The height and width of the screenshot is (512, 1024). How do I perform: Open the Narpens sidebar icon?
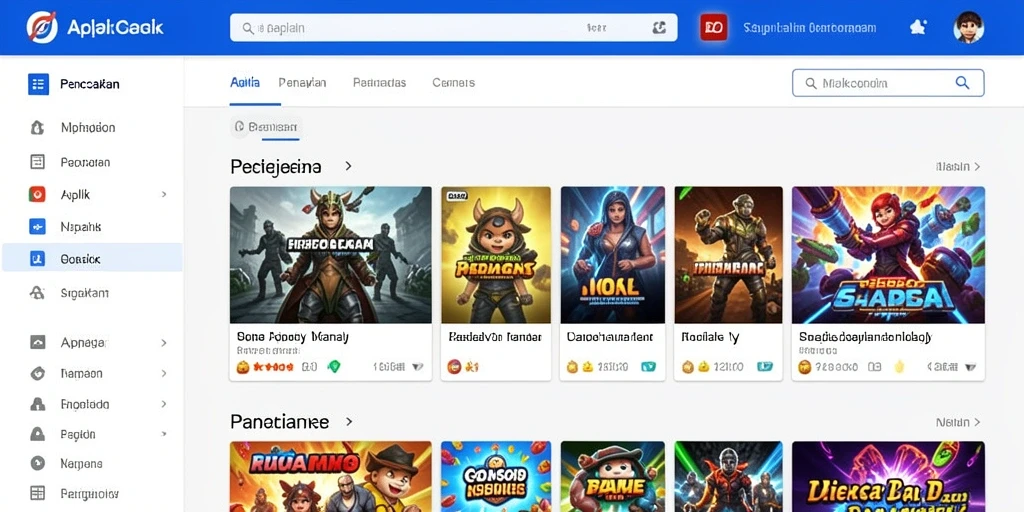(x=38, y=464)
